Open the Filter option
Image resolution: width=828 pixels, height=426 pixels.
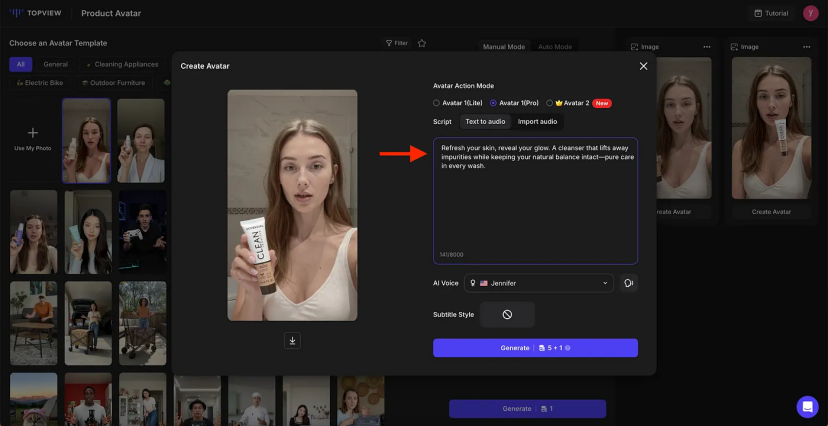click(397, 43)
